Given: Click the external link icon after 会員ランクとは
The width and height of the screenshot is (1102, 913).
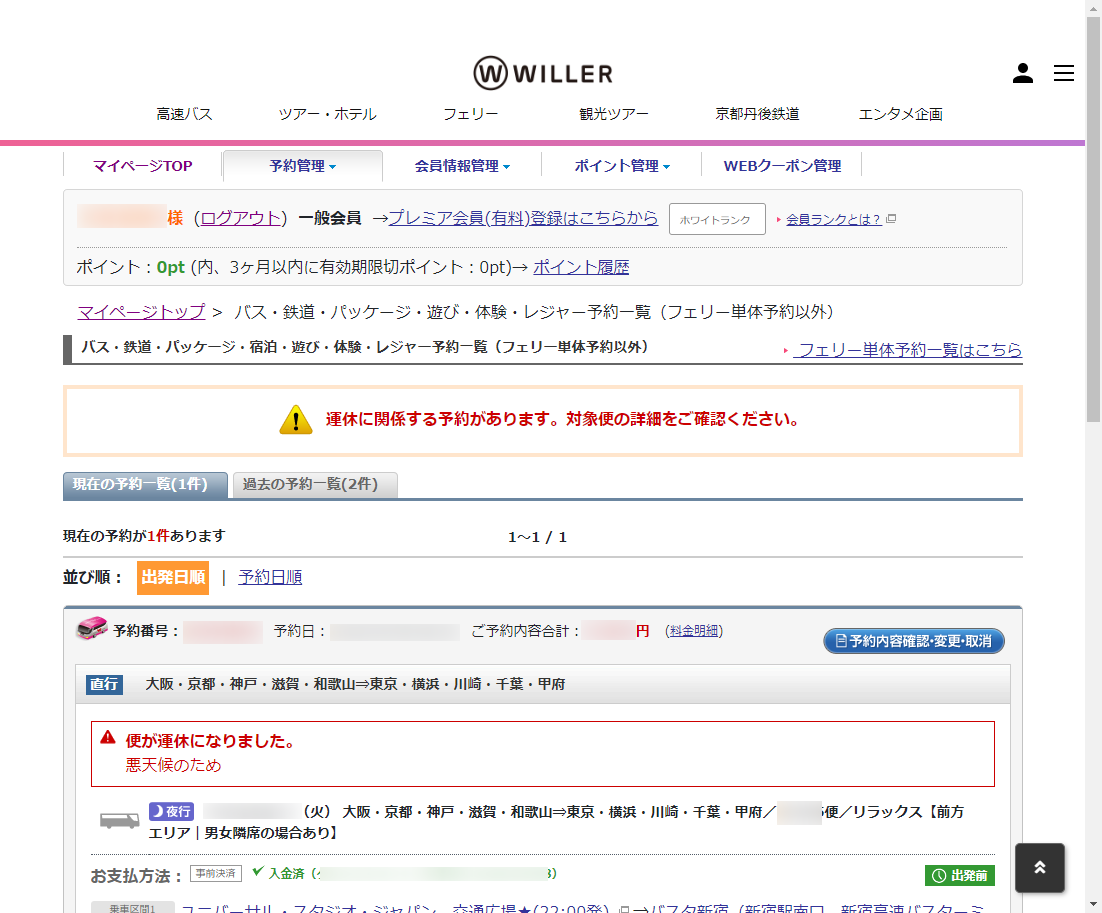Looking at the screenshot, I should coord(891,219).
